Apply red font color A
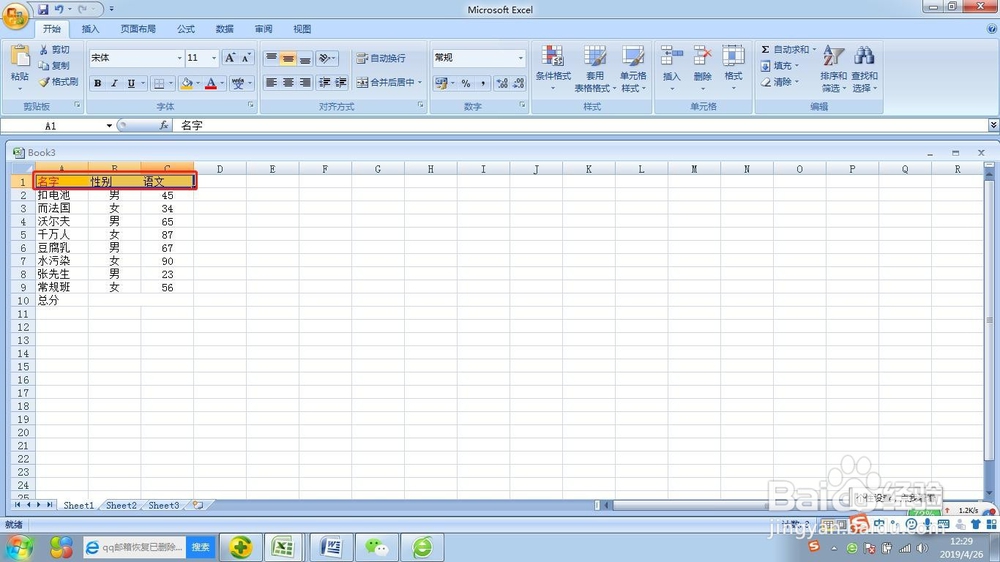 click(210, 83)
